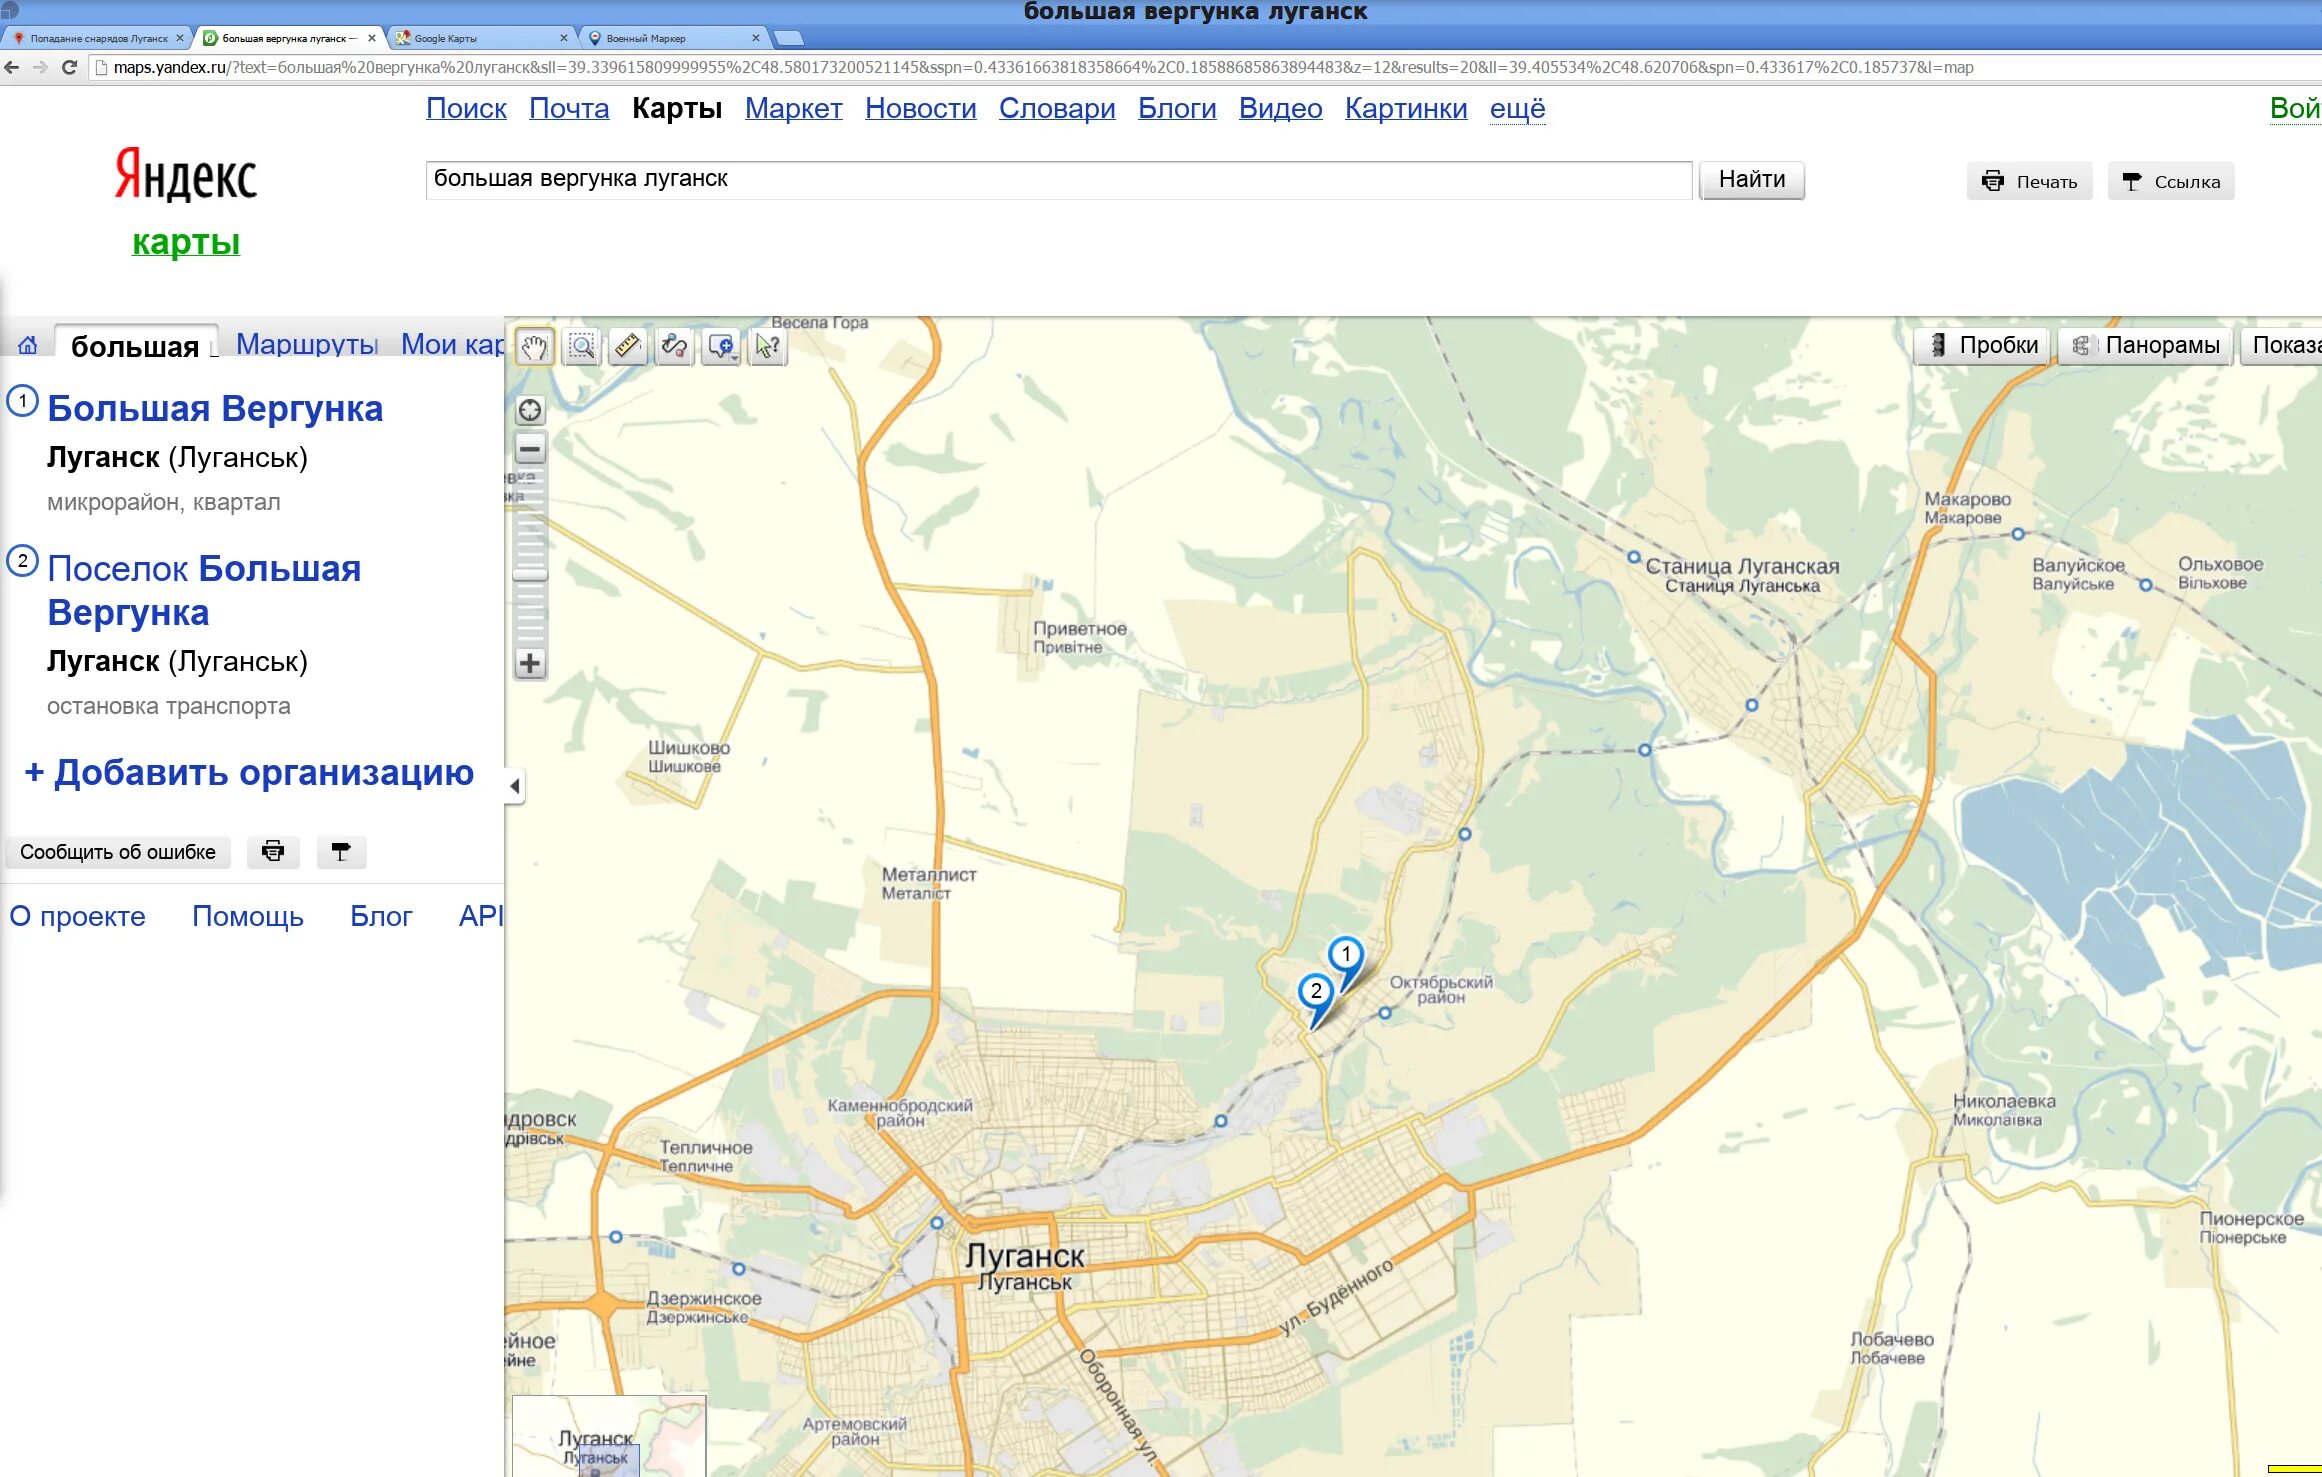Viewport: 2322px width, 1477px height.
Task: Switch to 'Попадание снарядов Луганск' browser tab
Action: [x=96, y=38]
